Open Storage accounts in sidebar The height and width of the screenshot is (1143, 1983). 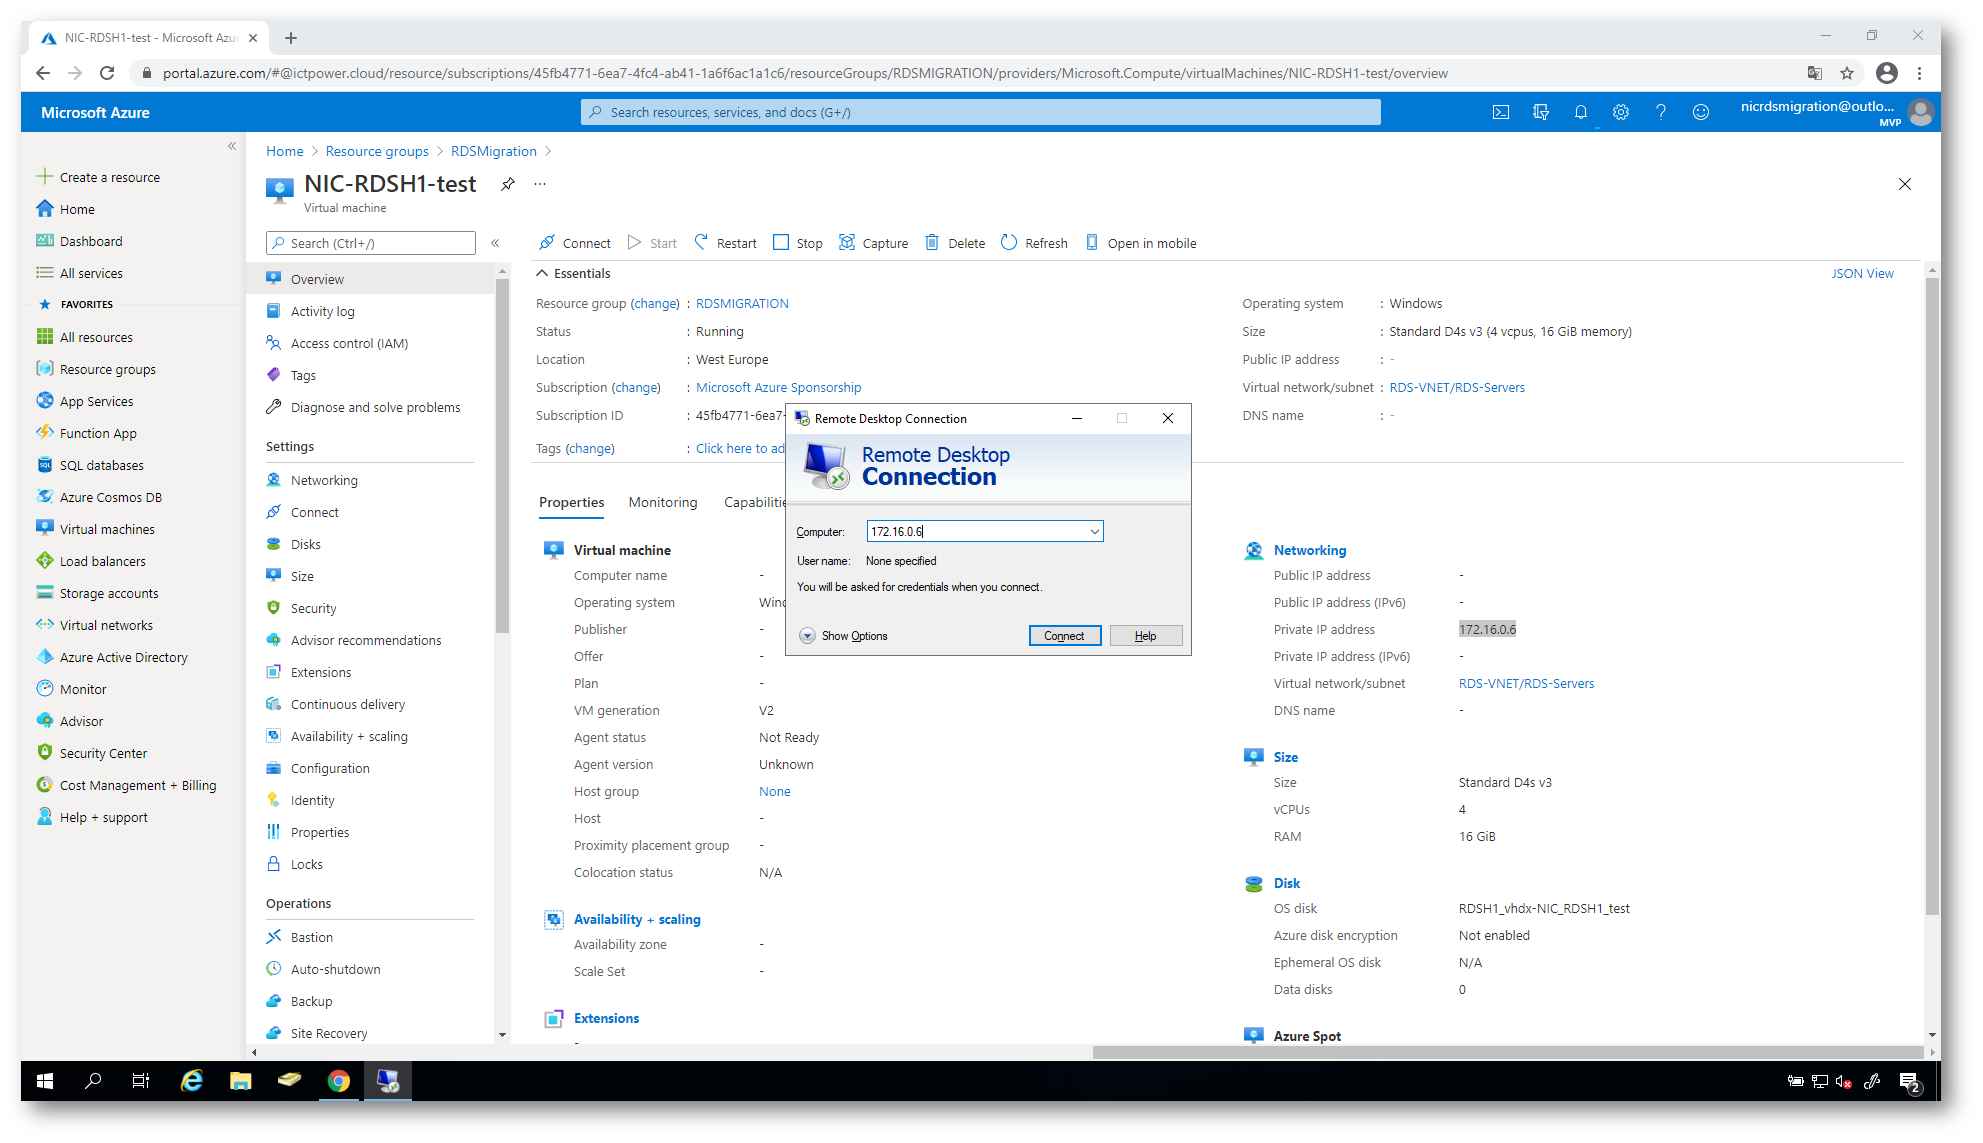(109, 593)
